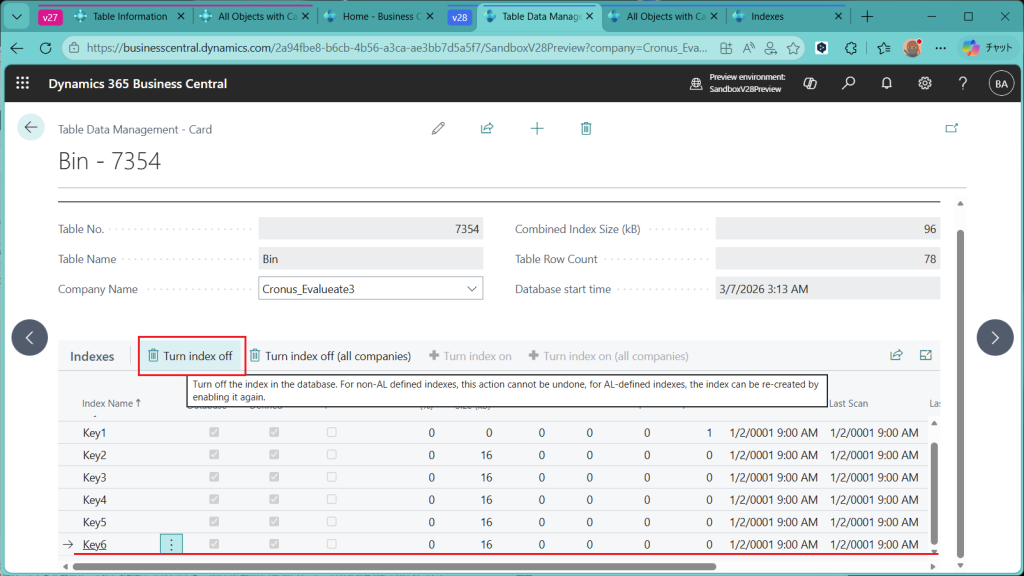Toggle the second checkbox in the Key3 row
Image resolution: width=1024 pixels, height=576 pixels.
[x=273, y=478]
